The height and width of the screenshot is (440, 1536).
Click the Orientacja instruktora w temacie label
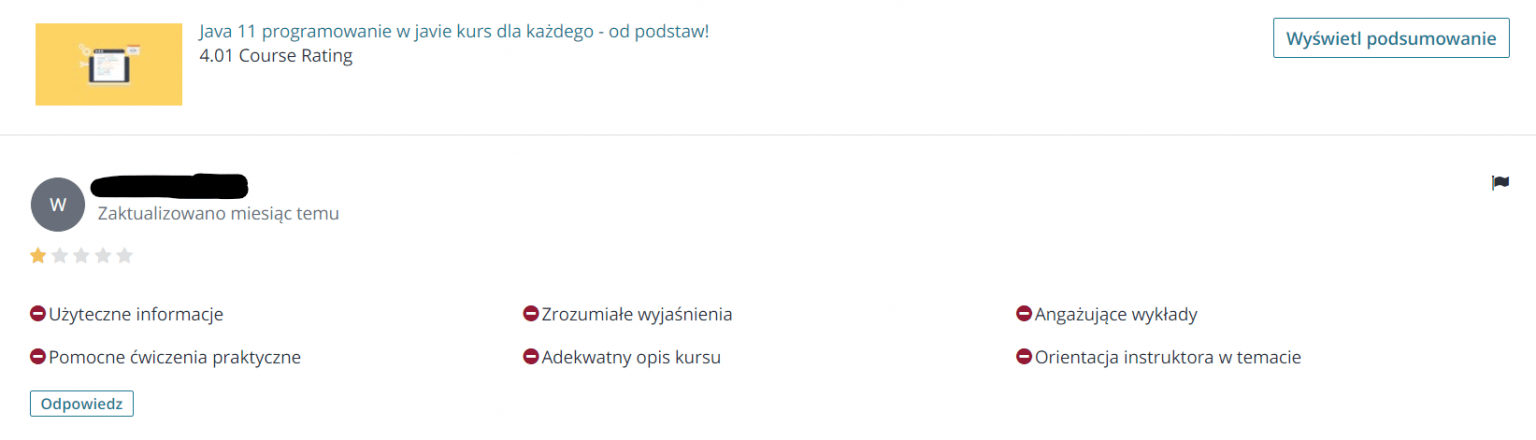(1168, 357)
